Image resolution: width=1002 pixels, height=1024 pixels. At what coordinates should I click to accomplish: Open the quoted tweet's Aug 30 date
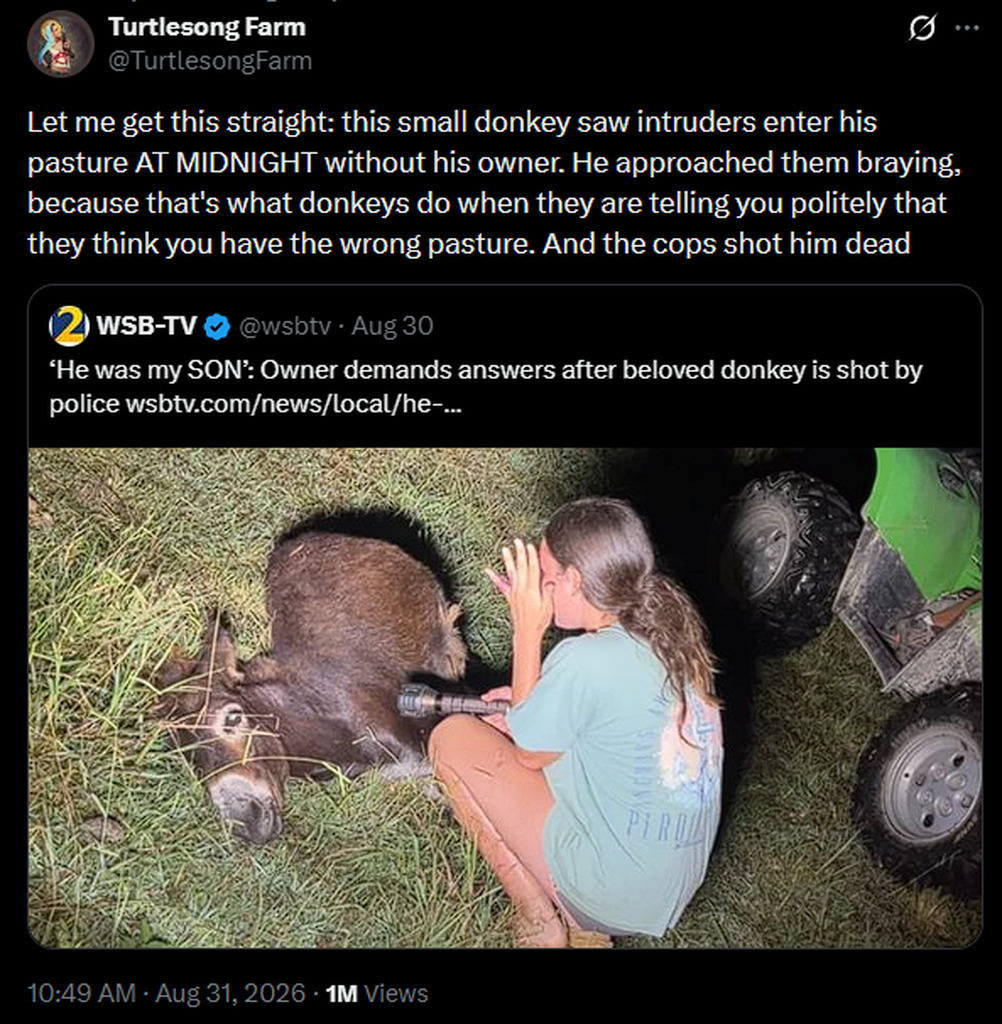[393, 326]
